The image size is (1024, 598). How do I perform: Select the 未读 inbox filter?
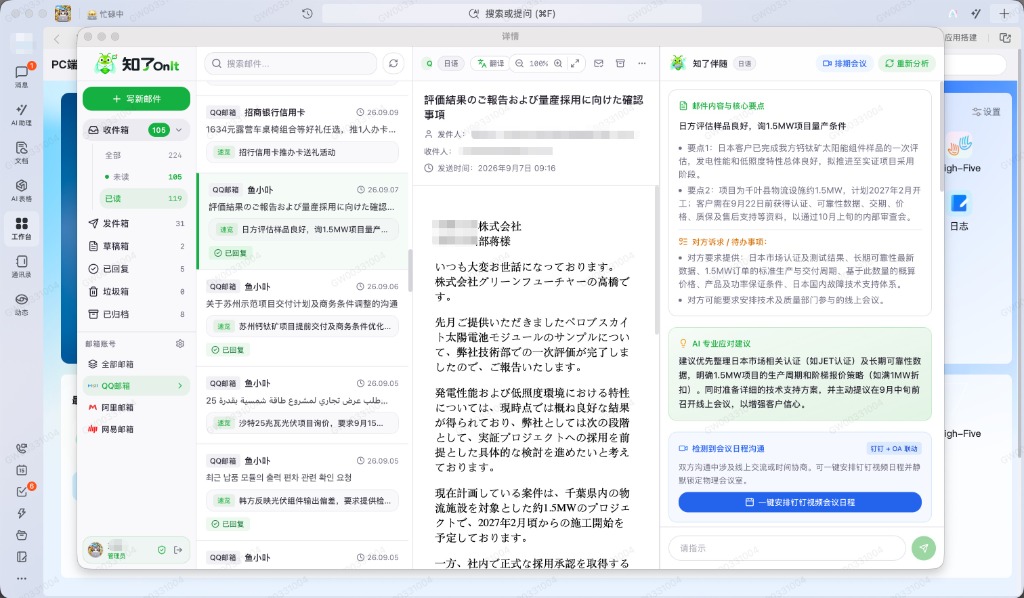(x=143, y=177)
